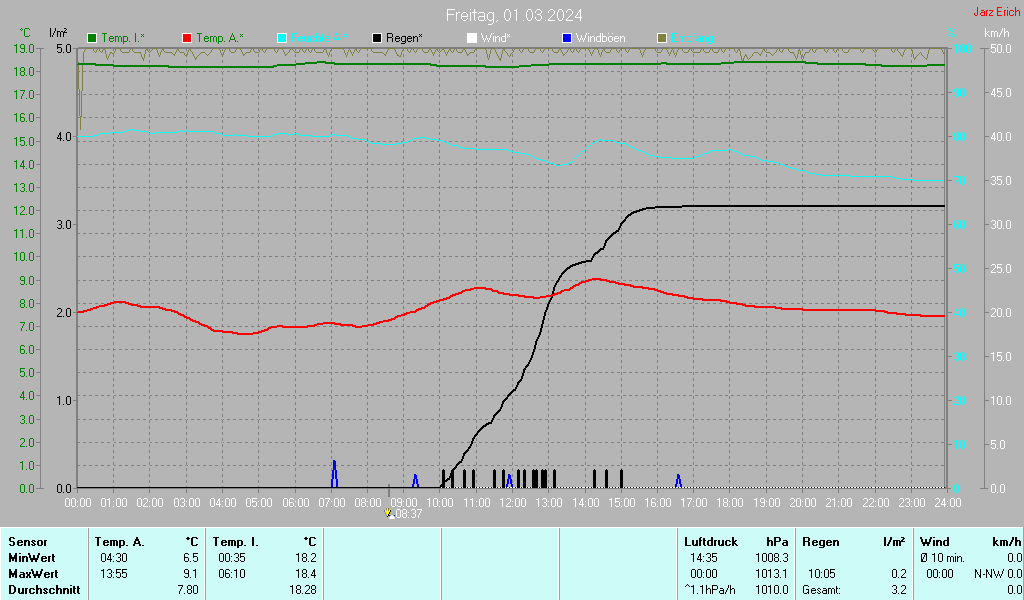Click the blue Windböen legend square
Viewport: 1024px width, 600px height.
(x=567, y=38)
